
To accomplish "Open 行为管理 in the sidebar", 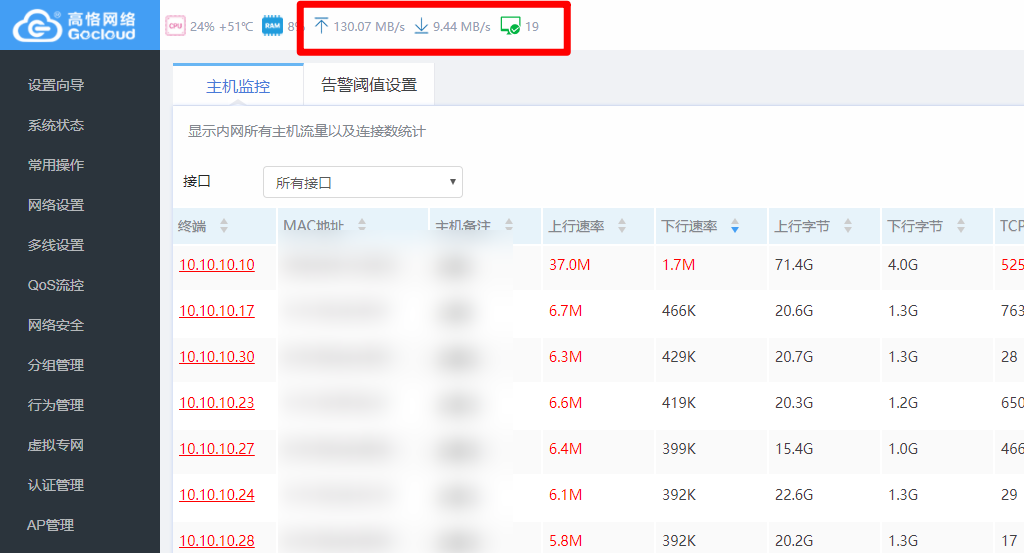I will point(56,405).
